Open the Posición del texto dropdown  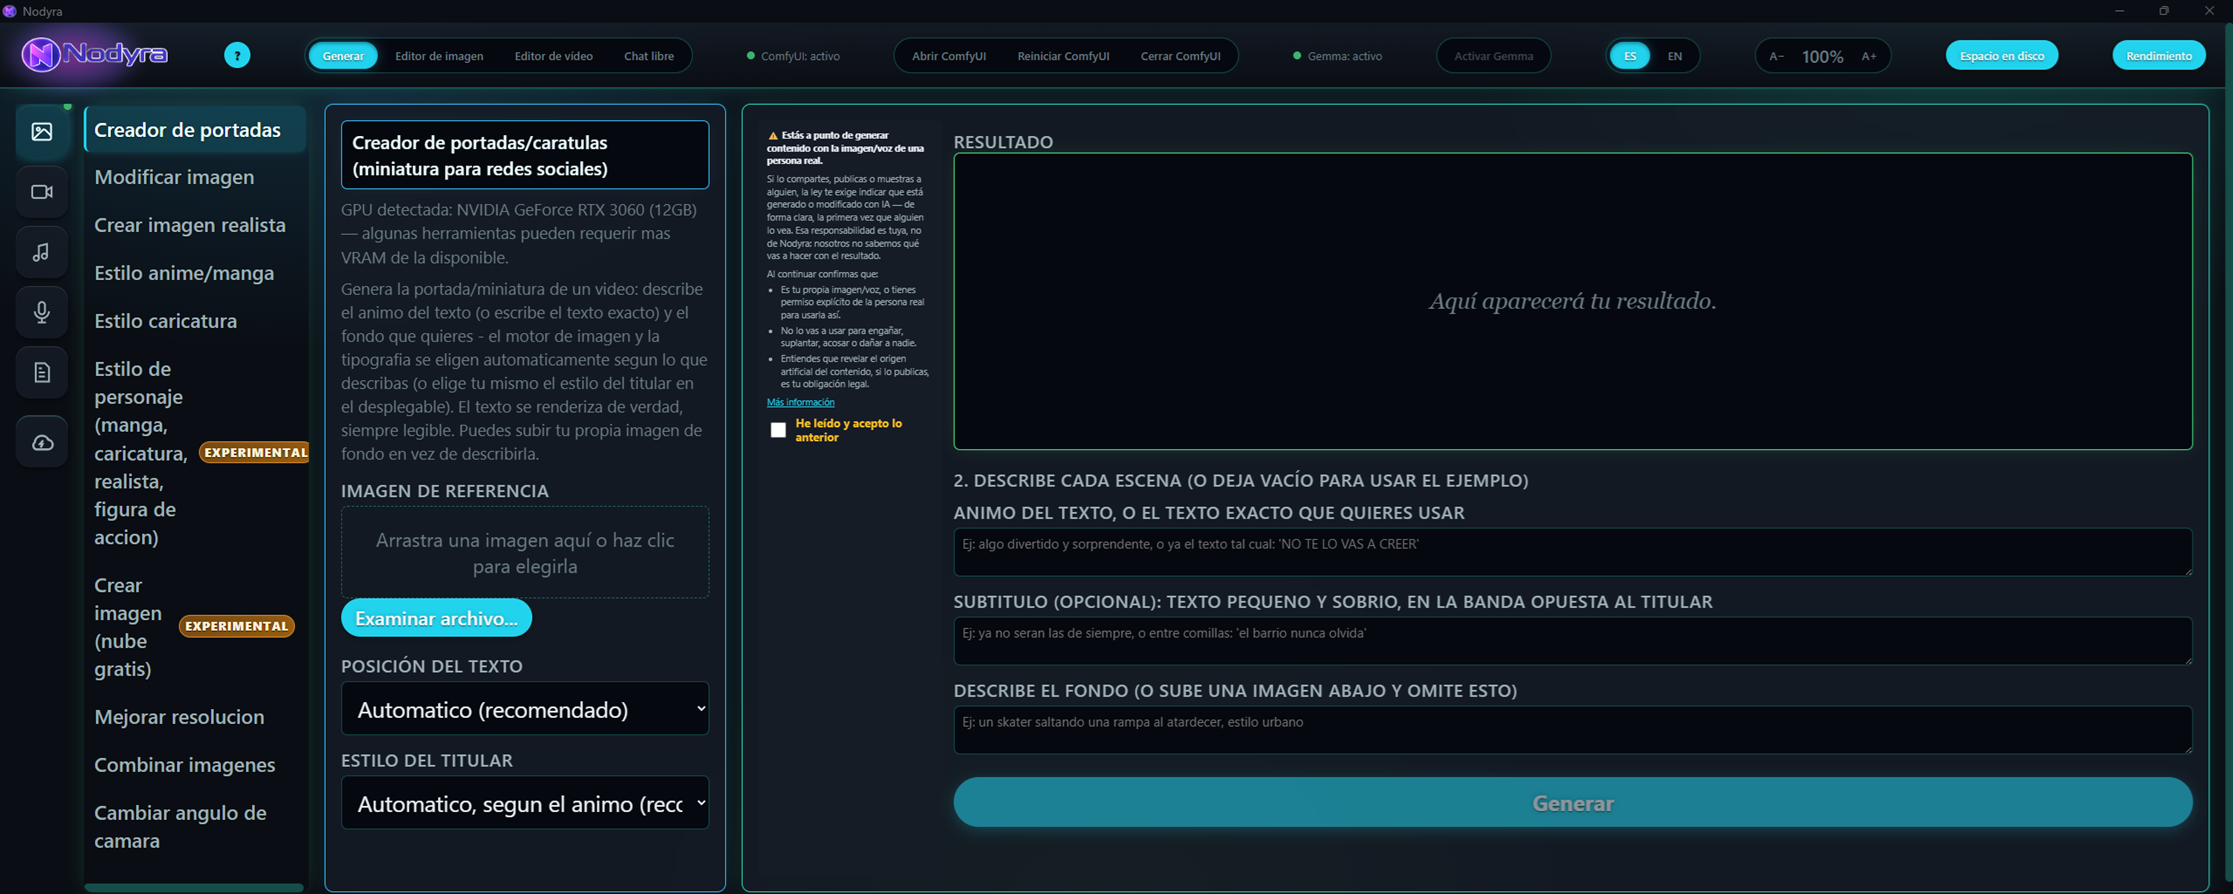525,709
